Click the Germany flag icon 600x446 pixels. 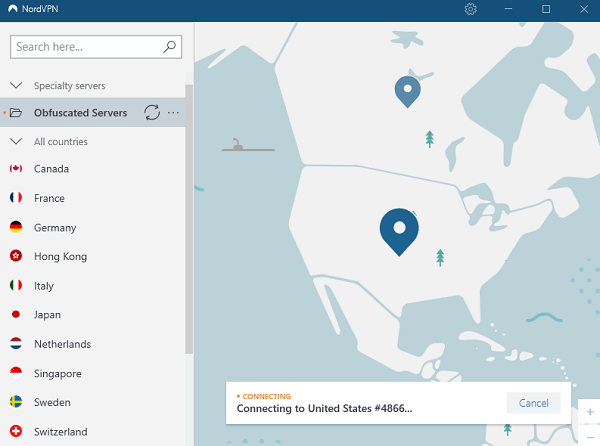[x=16, y=227]
